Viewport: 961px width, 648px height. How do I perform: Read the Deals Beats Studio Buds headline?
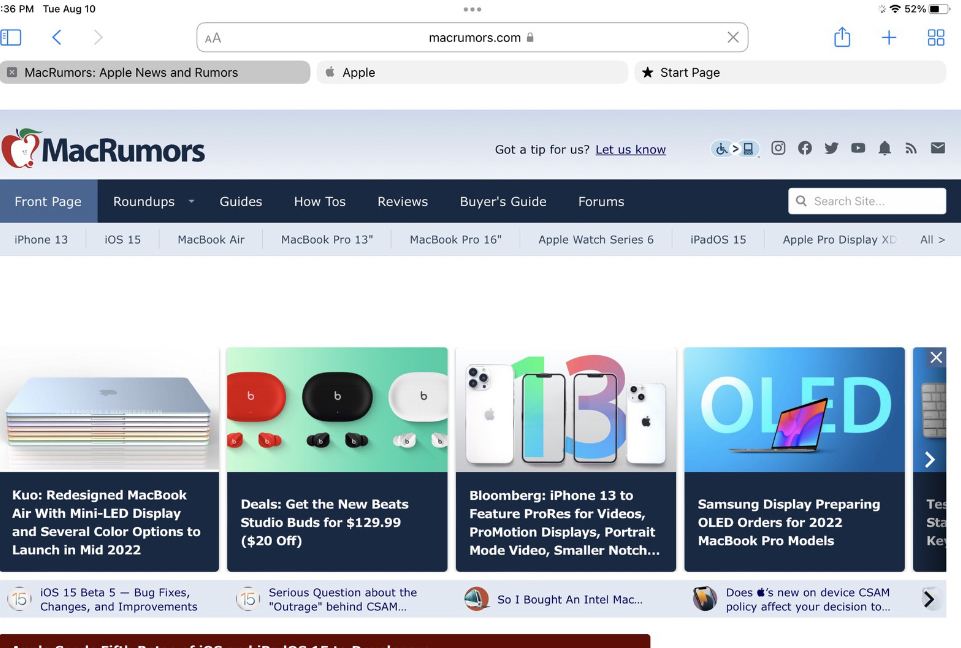pos(324,522)
